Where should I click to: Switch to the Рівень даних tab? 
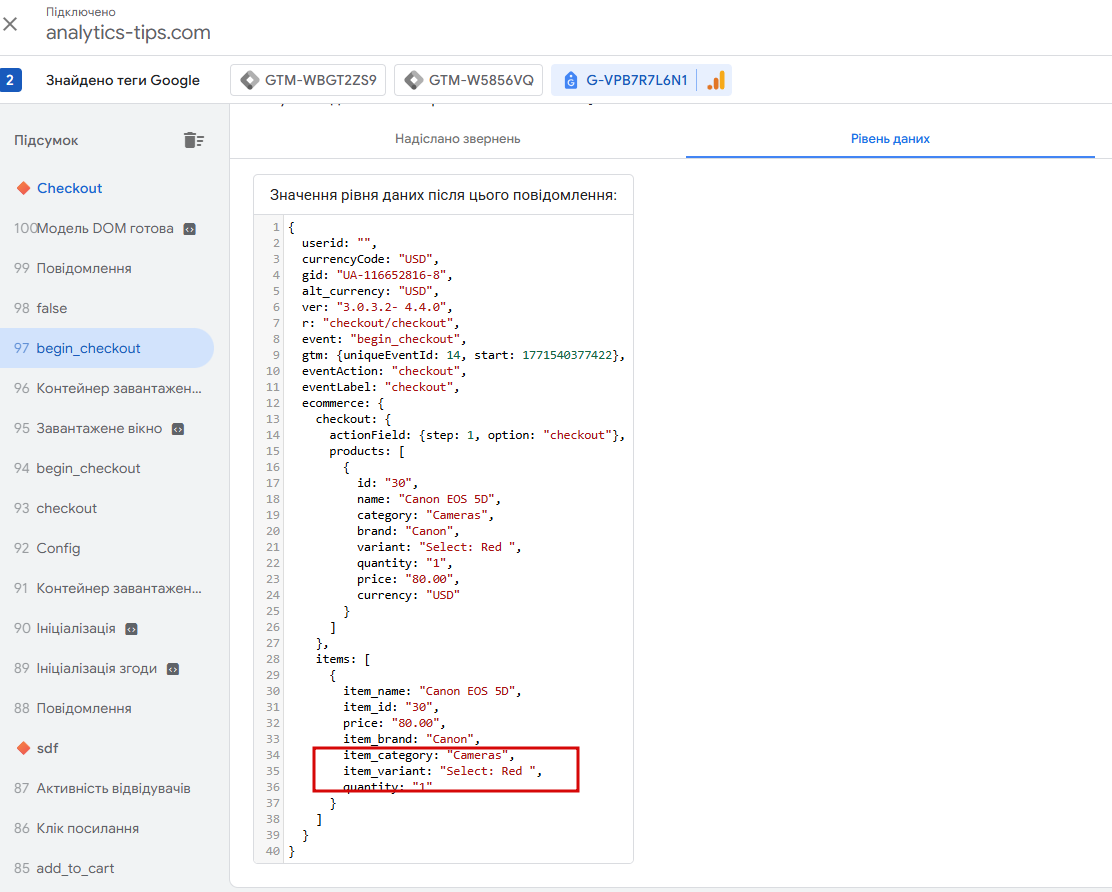coord(890,139)
